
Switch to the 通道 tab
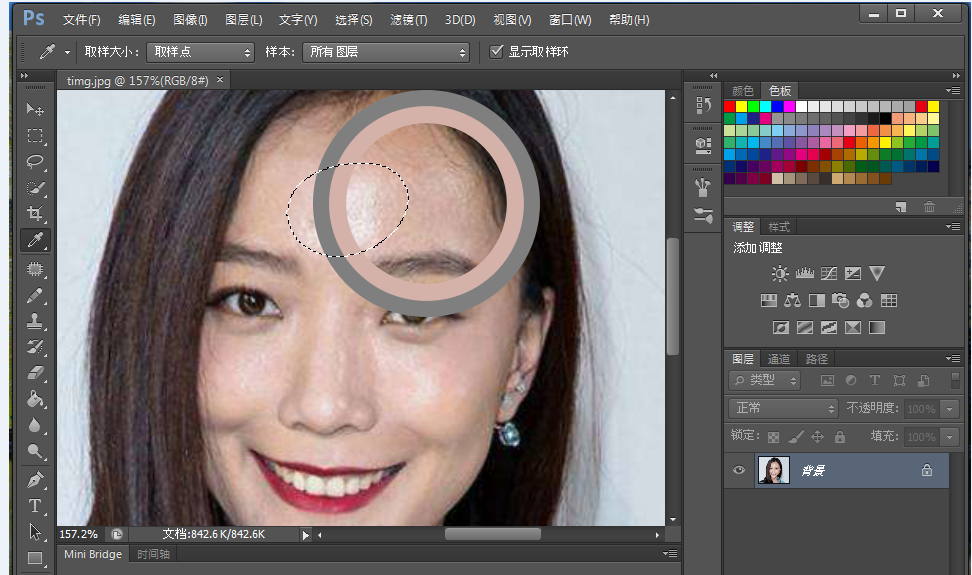click(779, 359)
